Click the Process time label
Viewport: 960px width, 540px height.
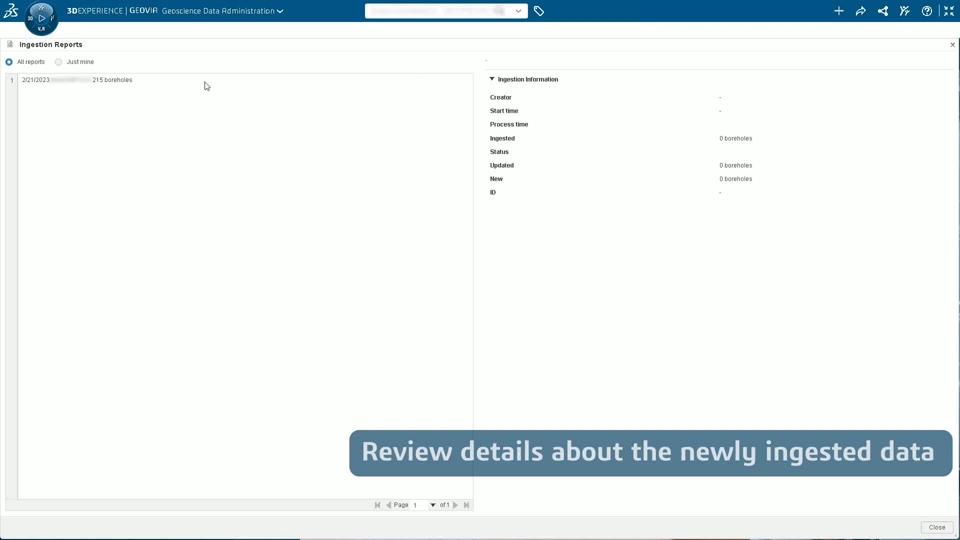tap(509, 124)
